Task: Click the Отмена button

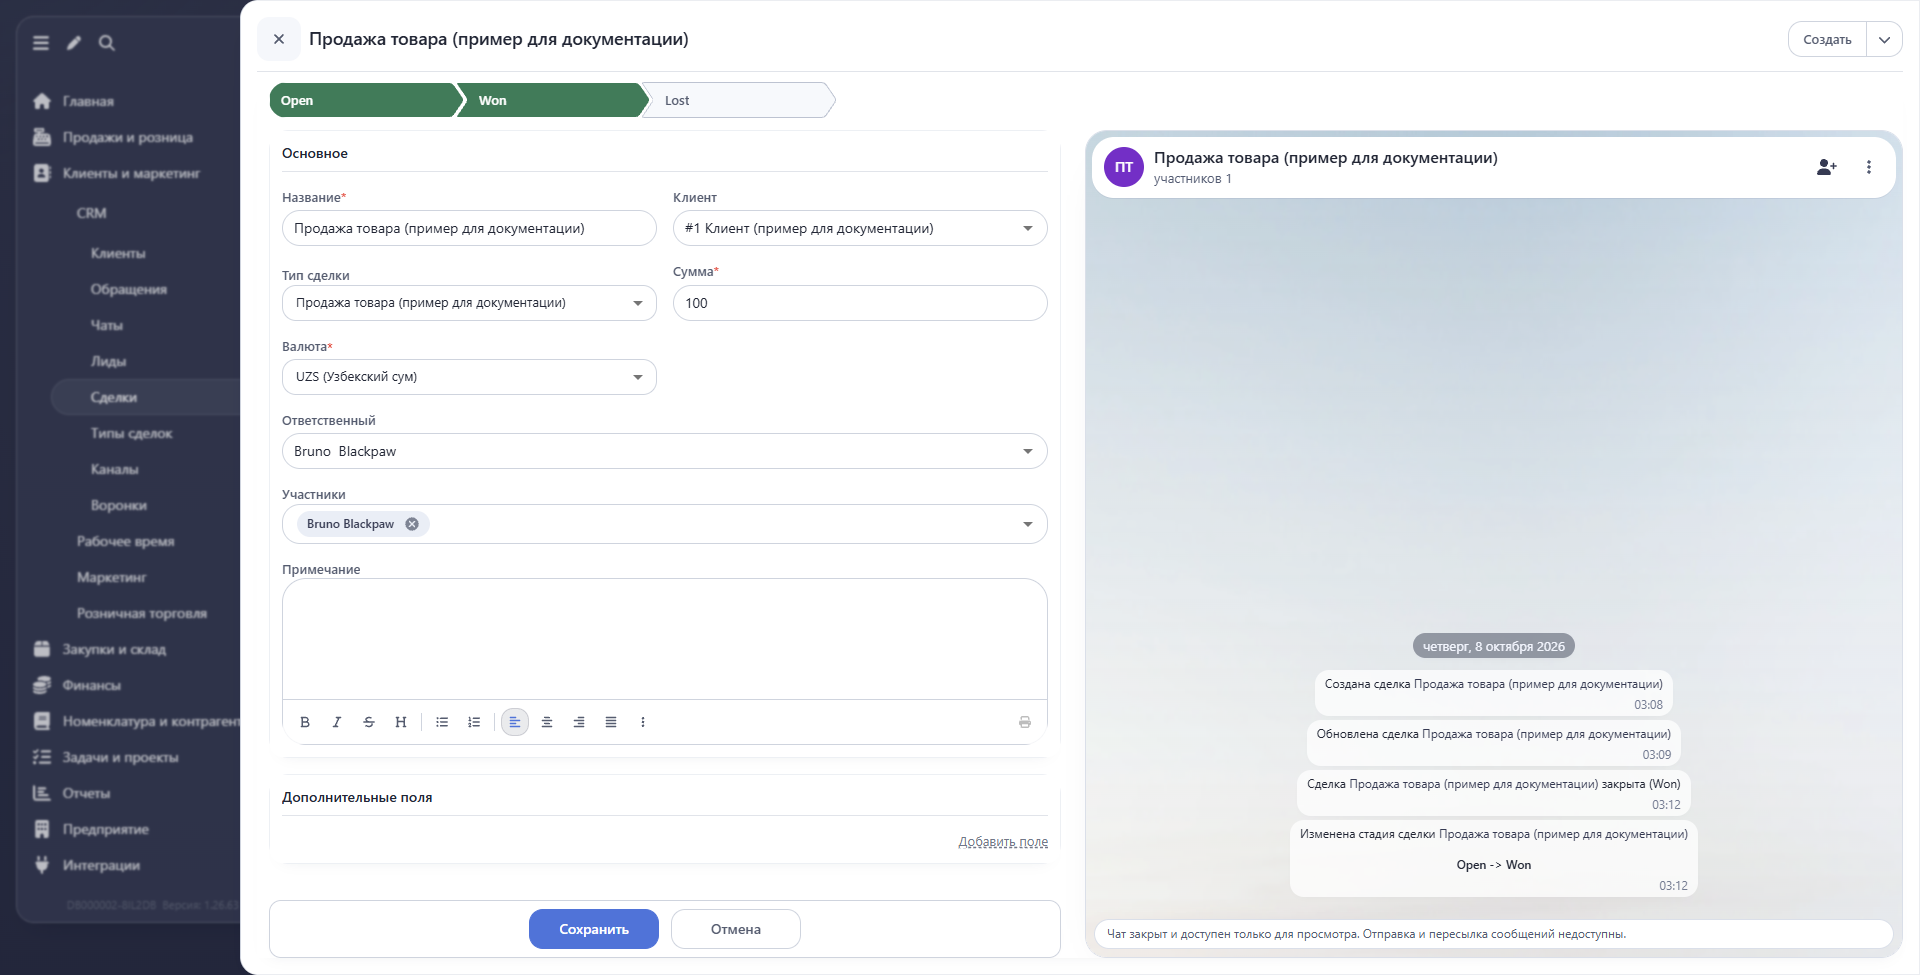Action: coord(736,929)
